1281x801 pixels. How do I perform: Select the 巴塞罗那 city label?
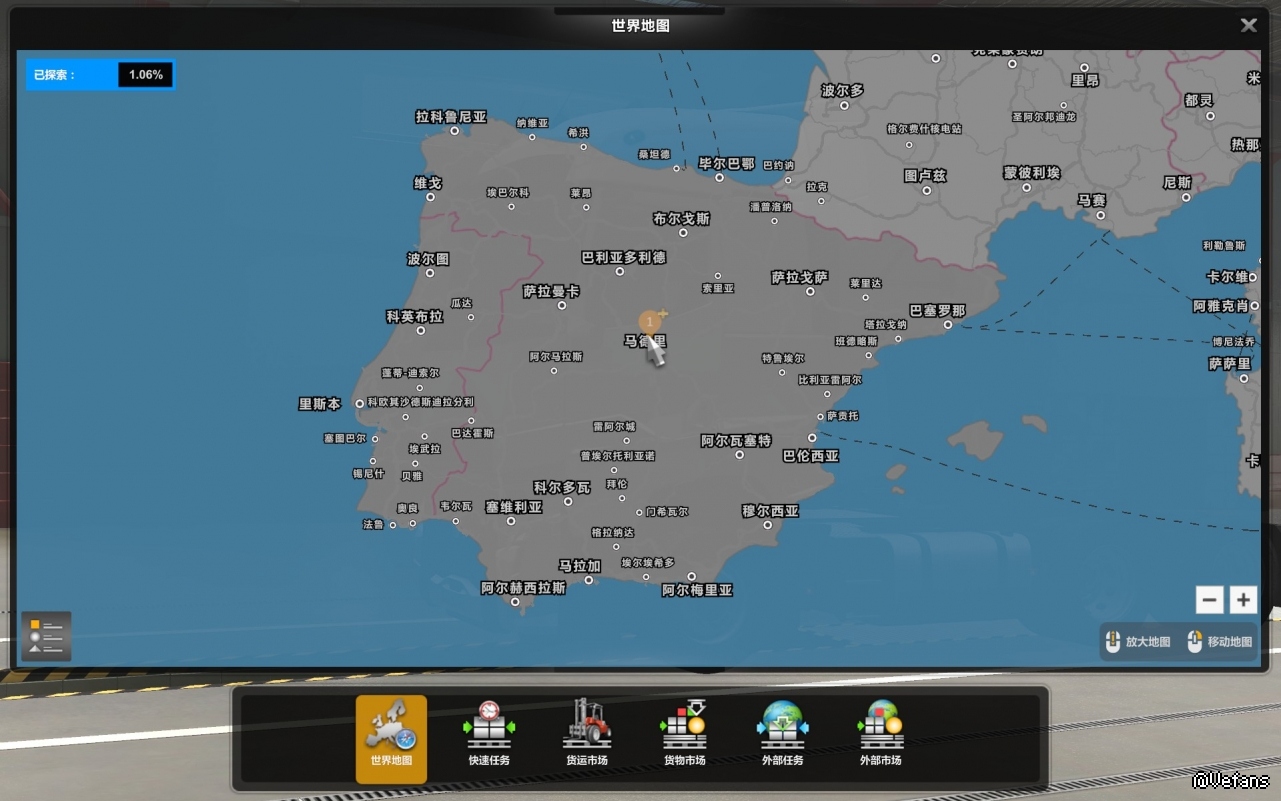pyautogui.click(x=937, y=311)
